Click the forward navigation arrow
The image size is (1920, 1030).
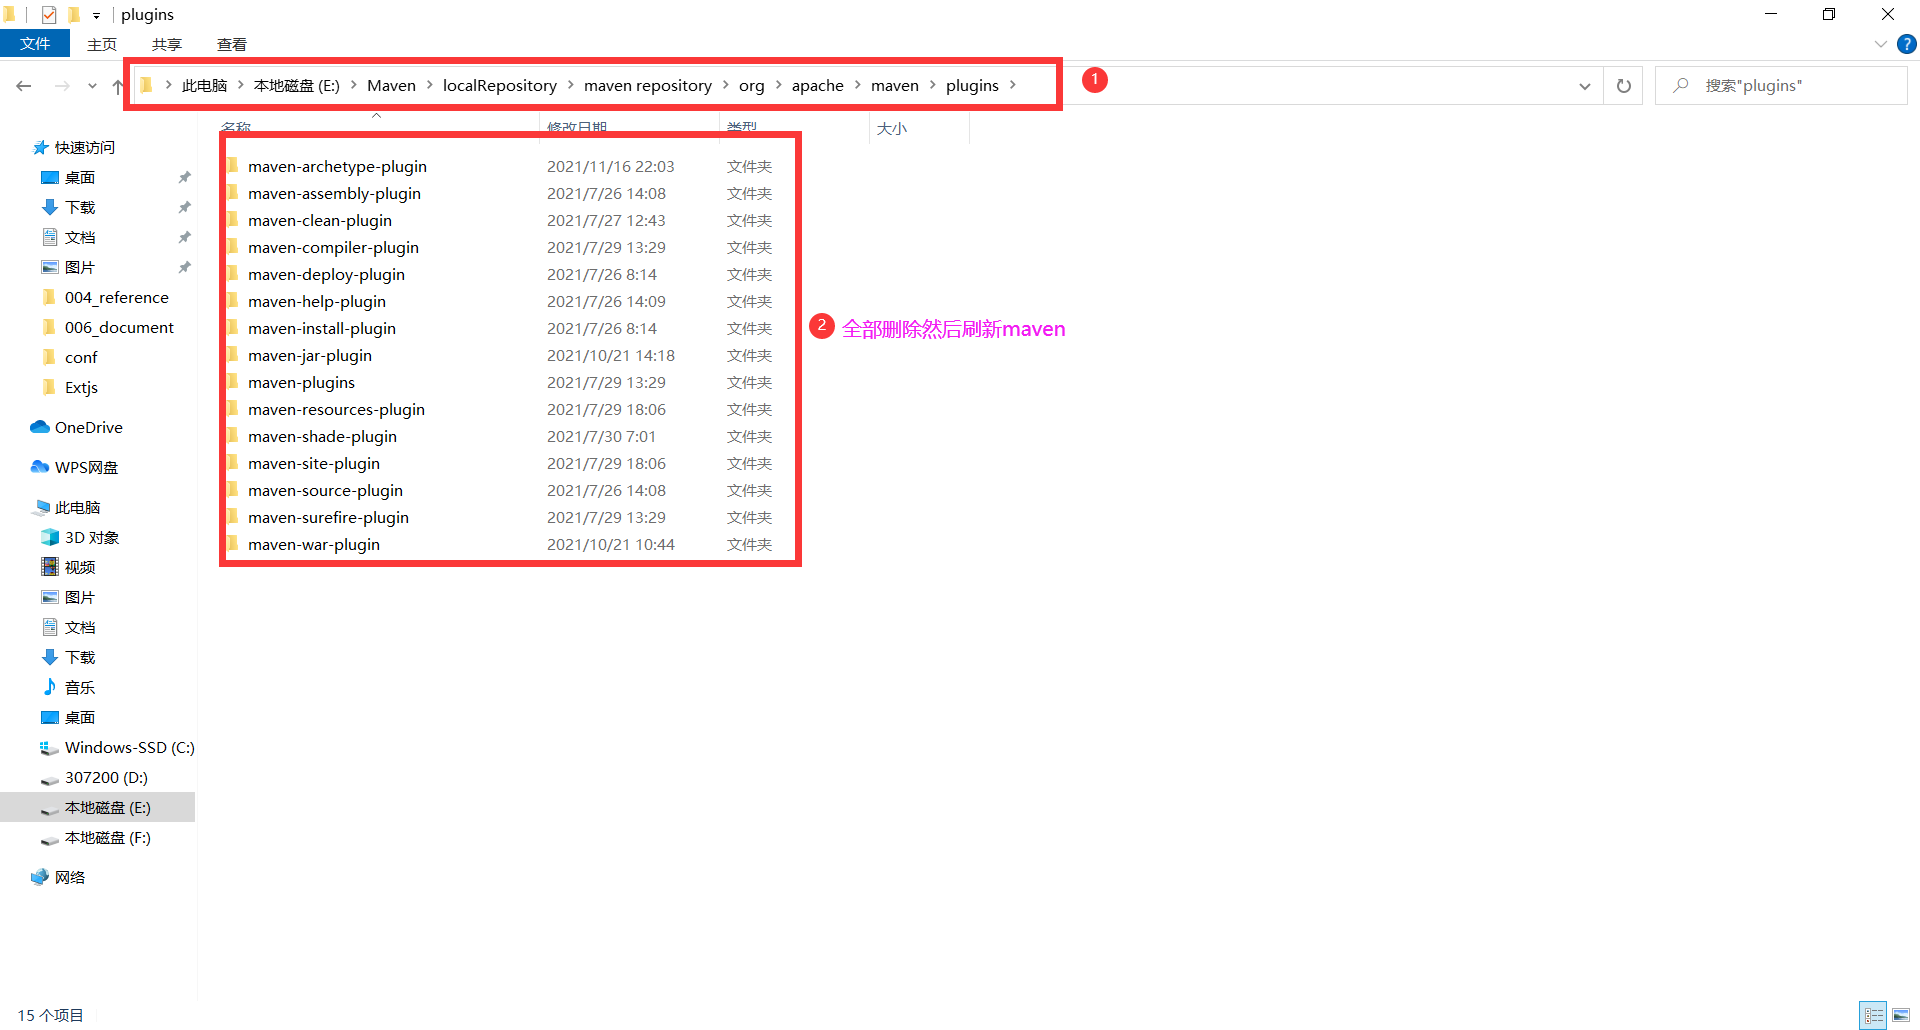[62, 86]
